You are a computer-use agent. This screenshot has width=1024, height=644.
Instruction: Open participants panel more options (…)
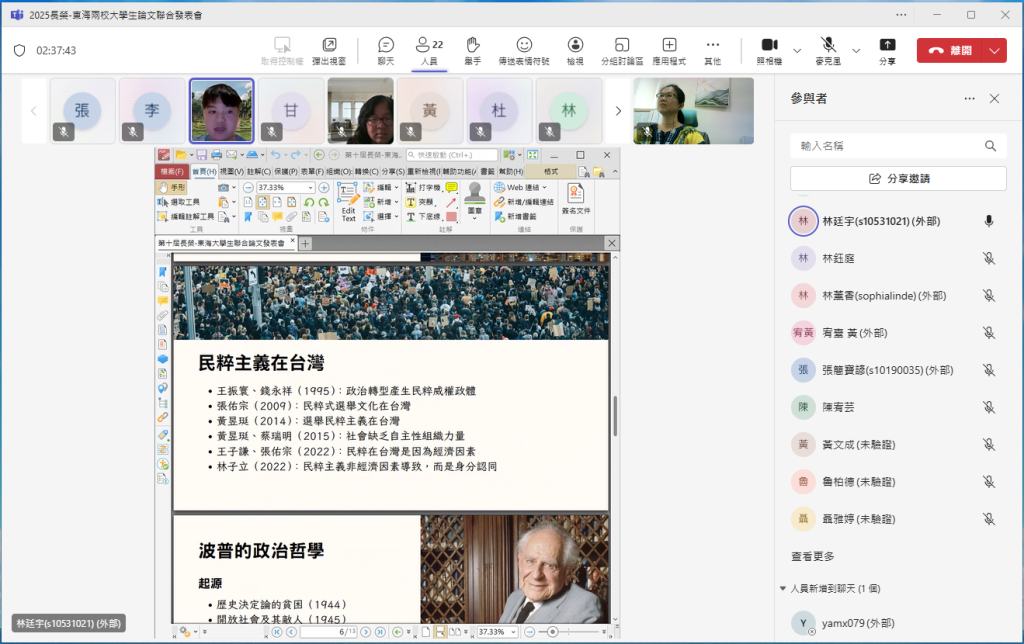coord(969,99)
